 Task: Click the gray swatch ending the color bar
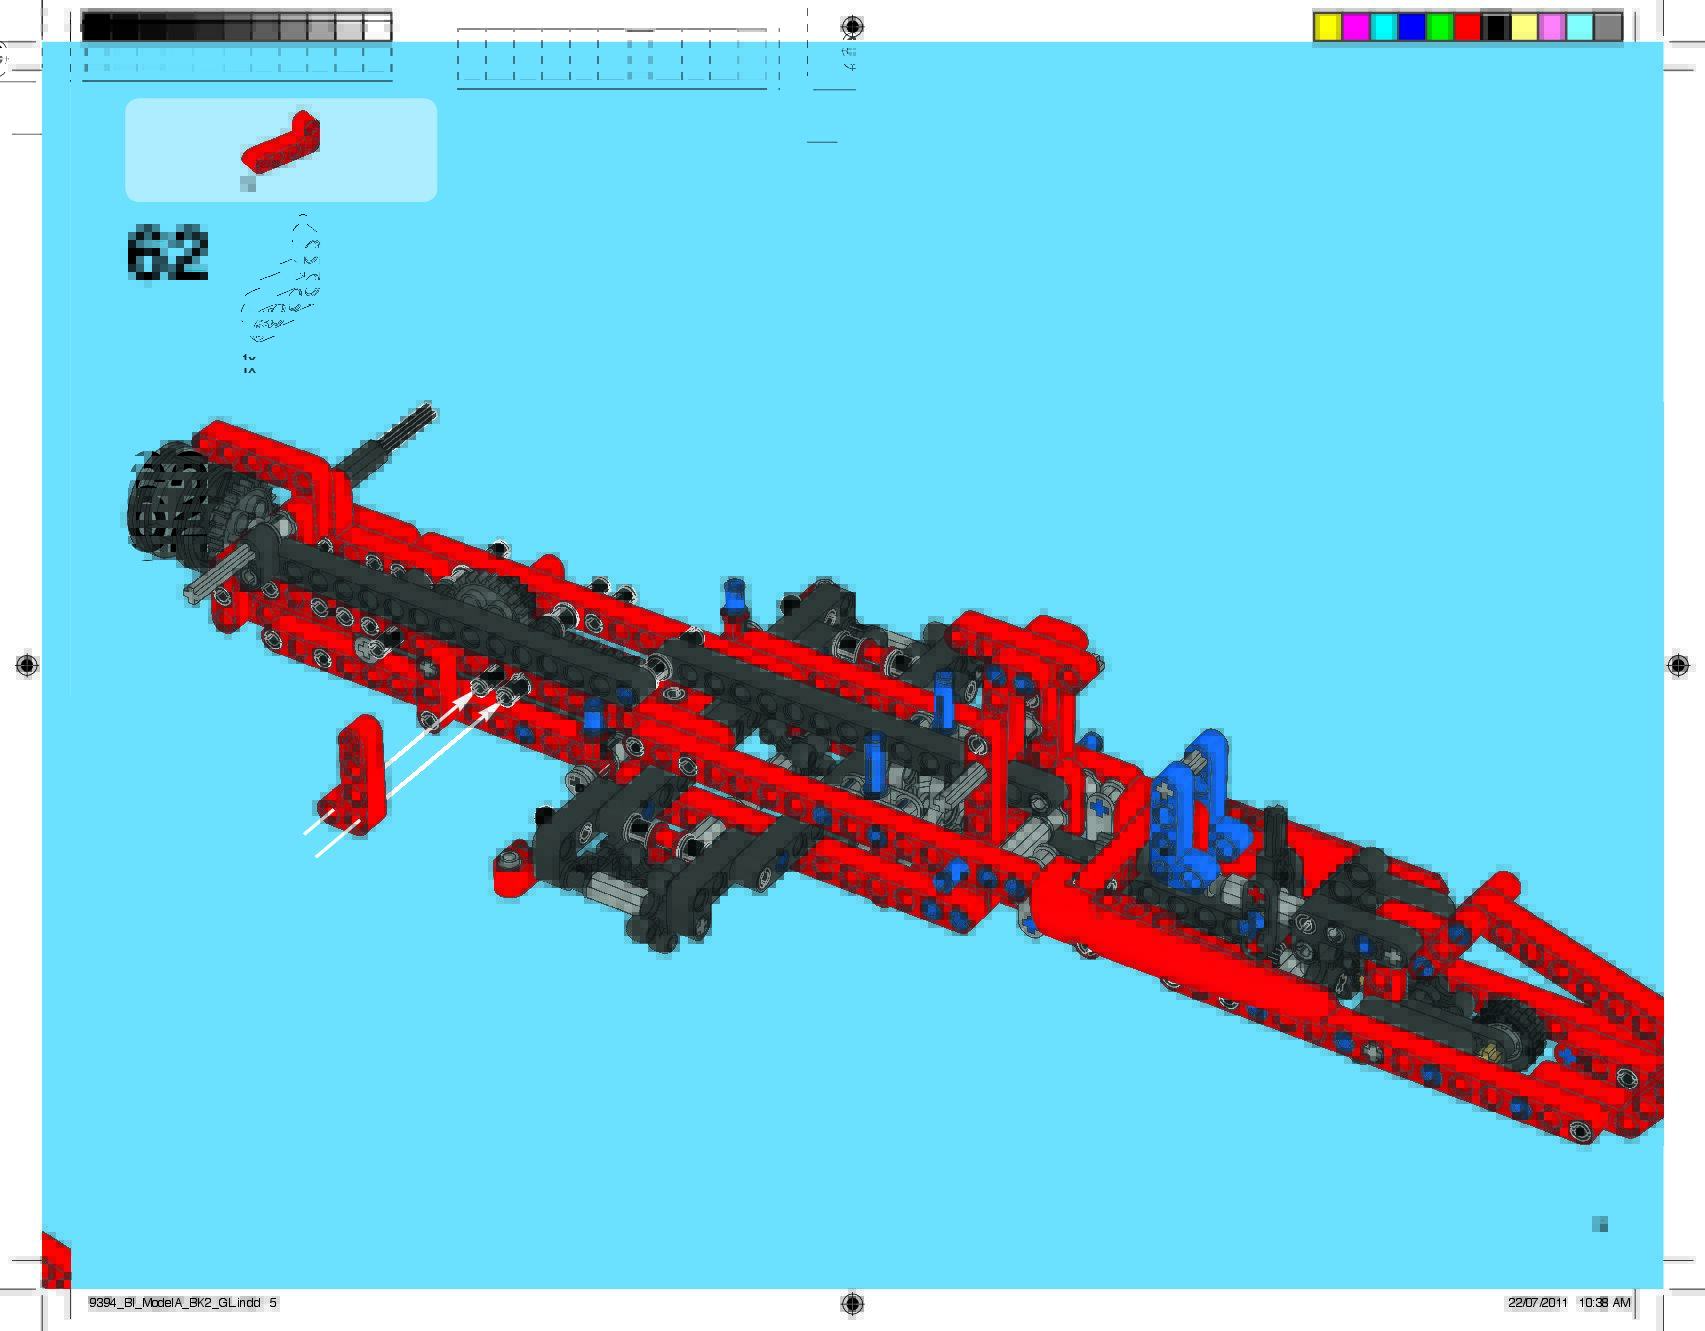click(1607, 28)
